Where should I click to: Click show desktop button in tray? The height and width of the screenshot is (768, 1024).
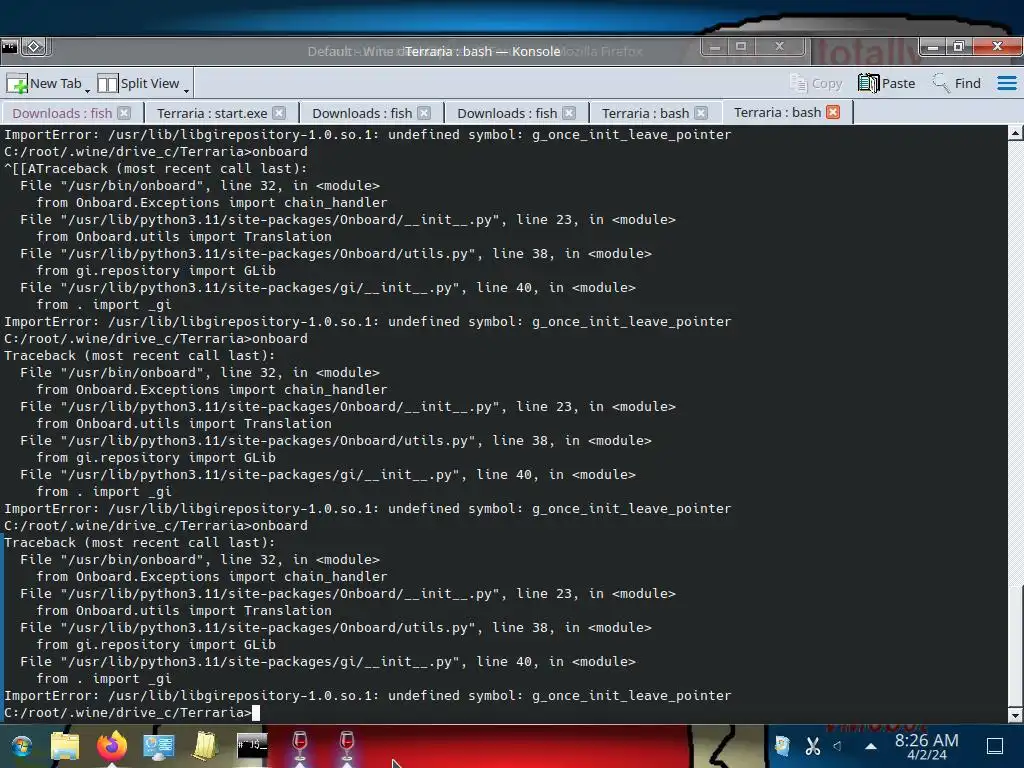[995, 746]
